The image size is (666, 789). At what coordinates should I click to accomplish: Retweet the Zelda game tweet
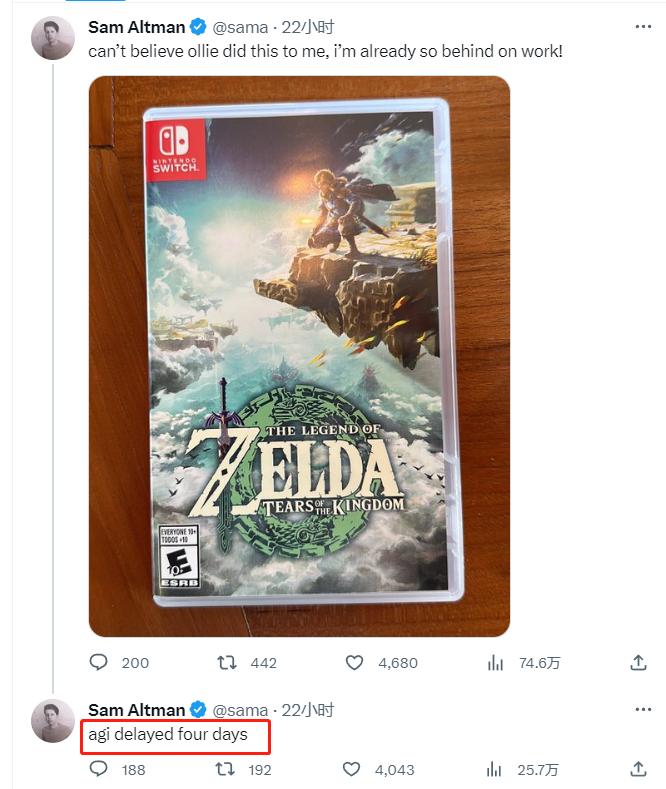(226, 663)
